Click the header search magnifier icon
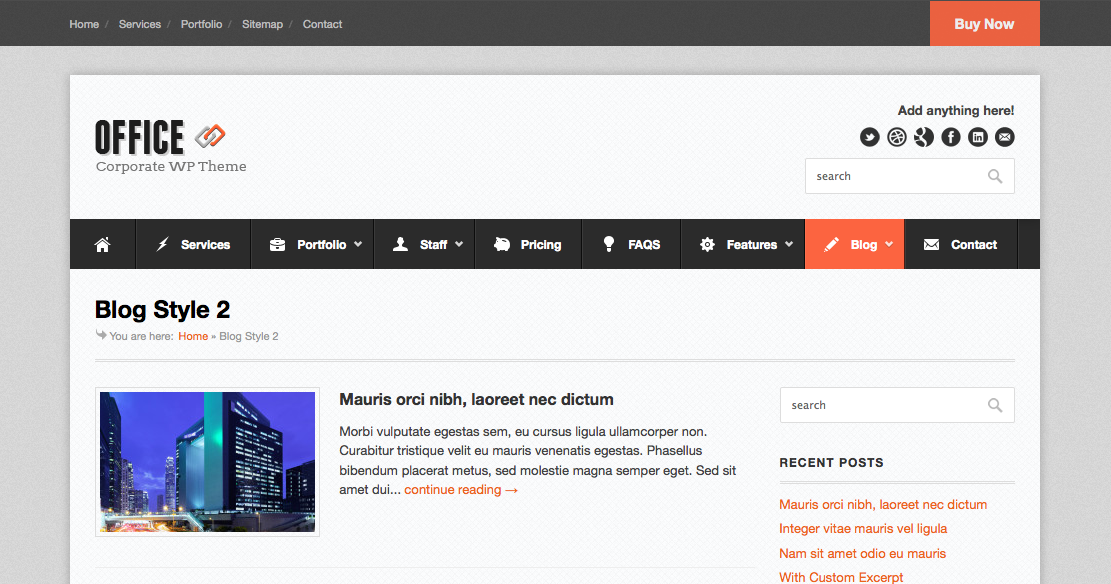 pyautogui.click(x=995, y=176)
